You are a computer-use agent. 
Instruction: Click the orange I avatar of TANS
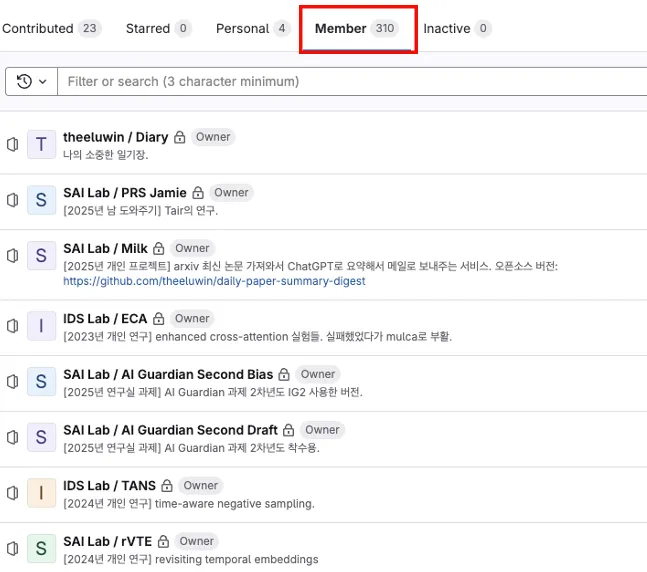(x=41, y=493)
